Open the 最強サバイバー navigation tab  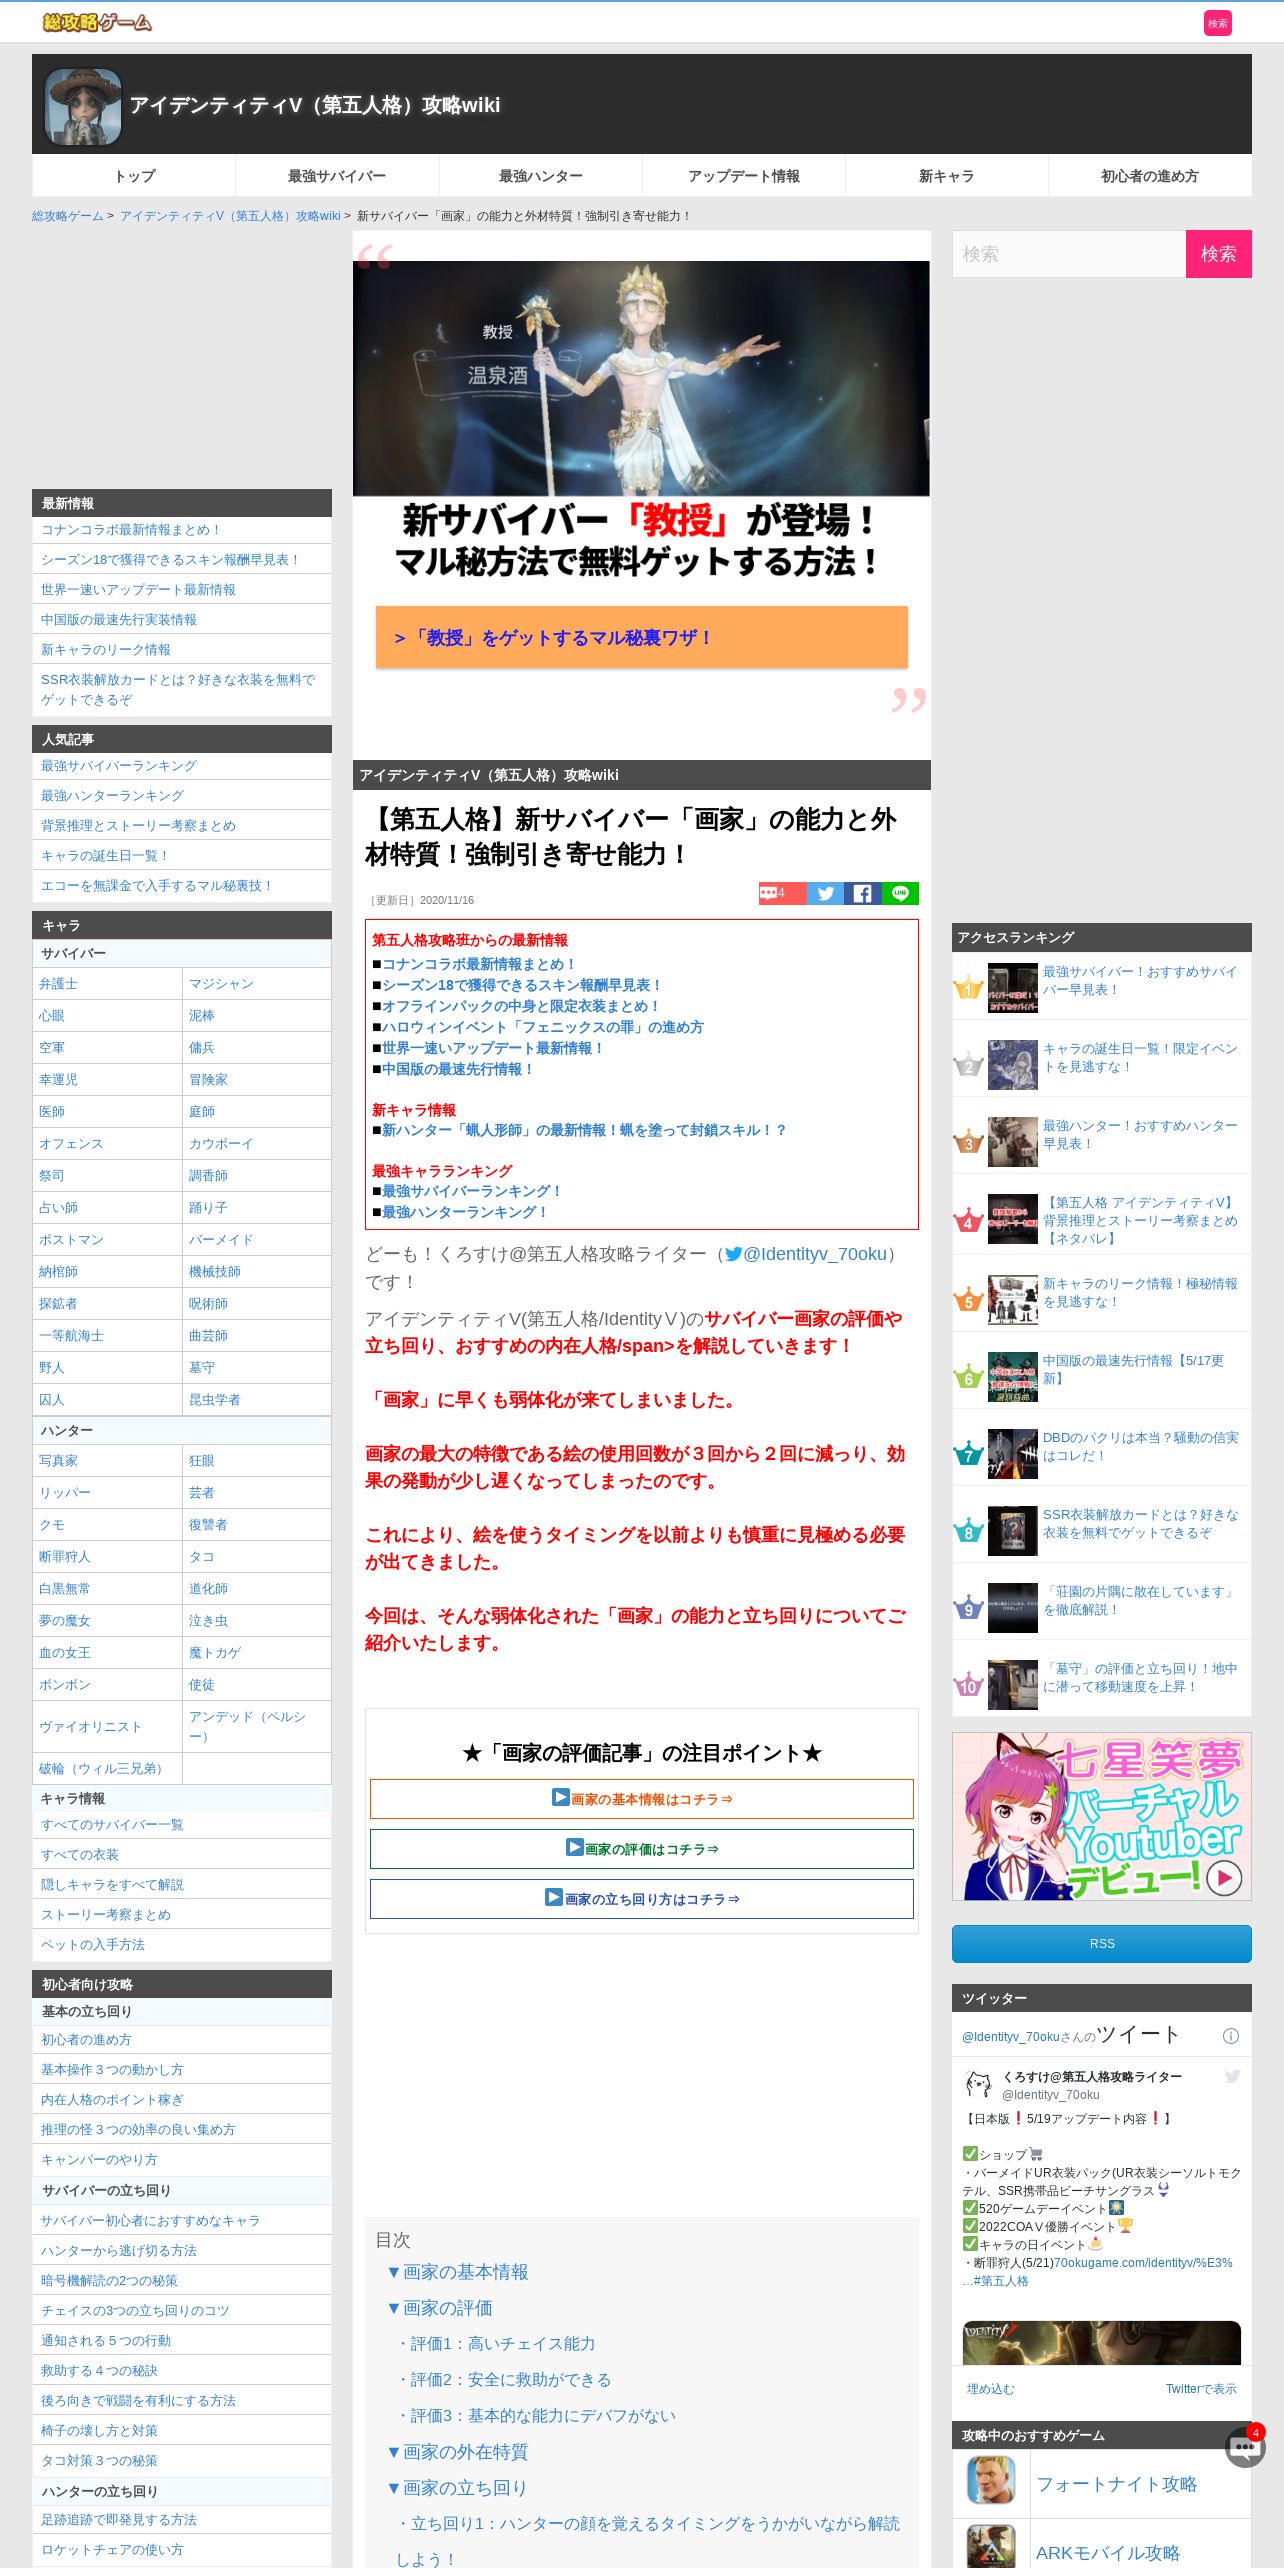coord(337,176)
